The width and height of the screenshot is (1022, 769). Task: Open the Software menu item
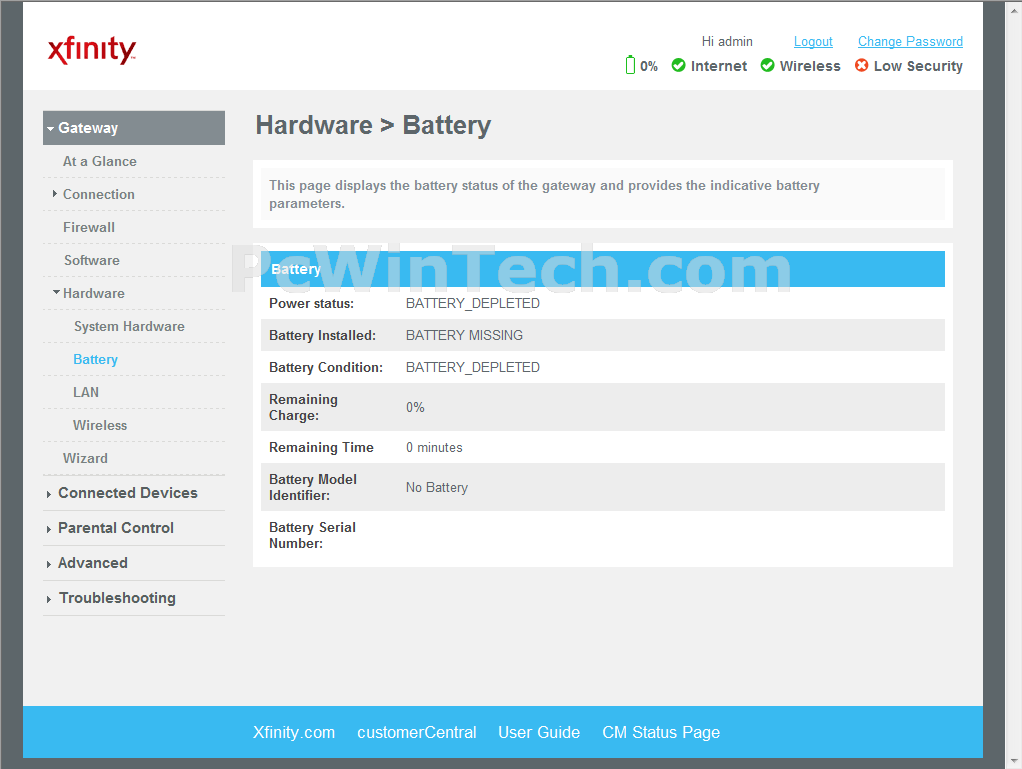(x=91, y=261)
